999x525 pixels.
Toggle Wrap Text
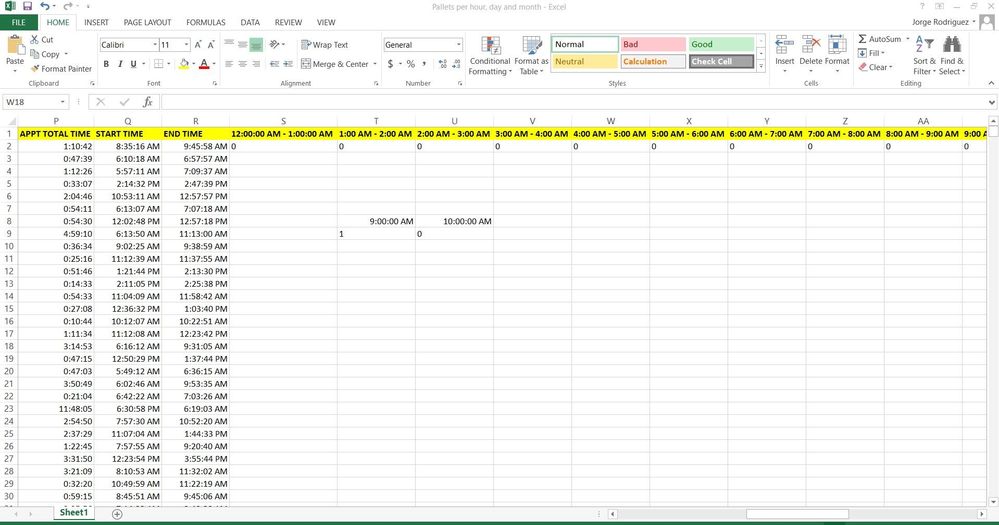(324, 45)
